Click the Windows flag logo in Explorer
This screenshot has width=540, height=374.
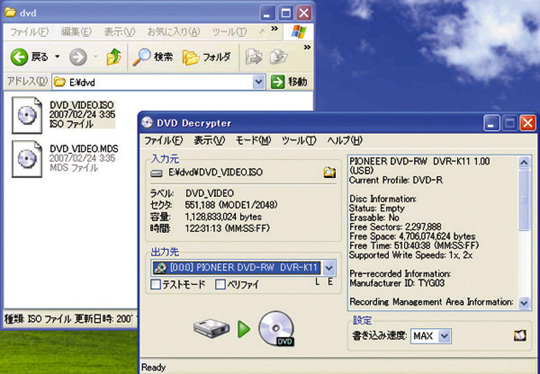299,32
